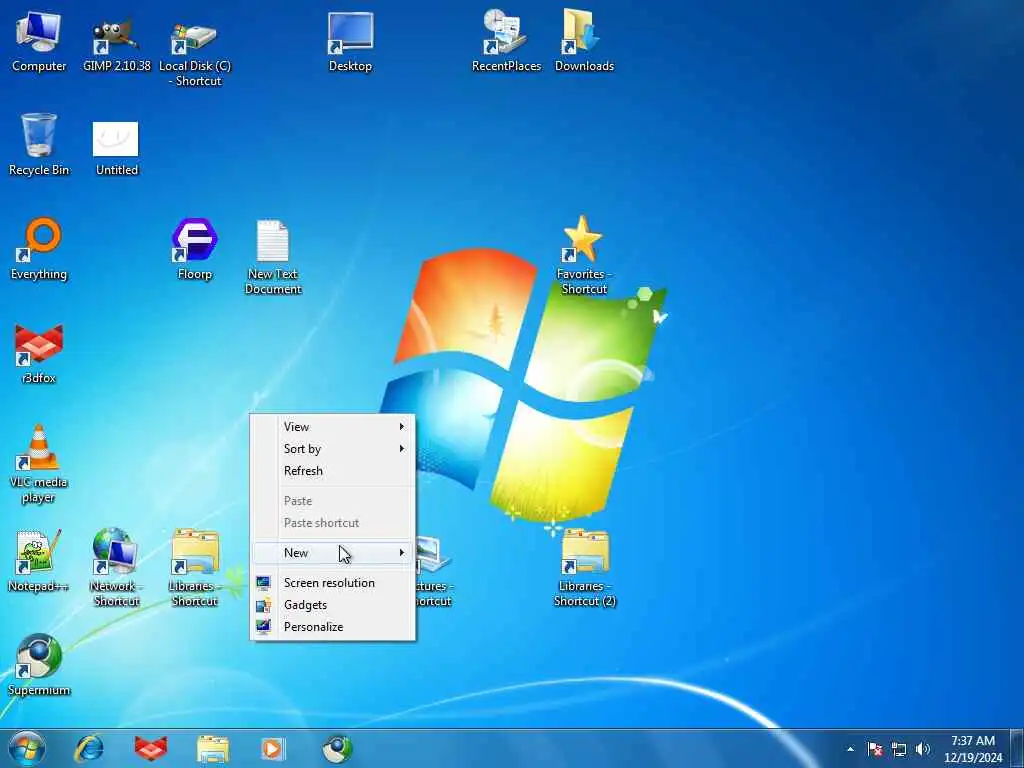The height and width of the screenshot is (768, 1024).
Task: Open the Windows Start menu
Action: tap(27, 748)
